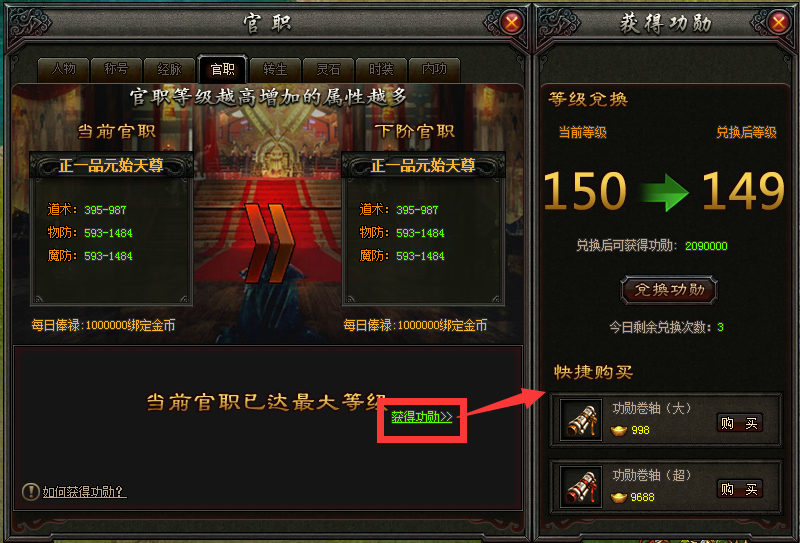800x543 pixels.
Task: Open the 称号 tab
Action: 117,69
